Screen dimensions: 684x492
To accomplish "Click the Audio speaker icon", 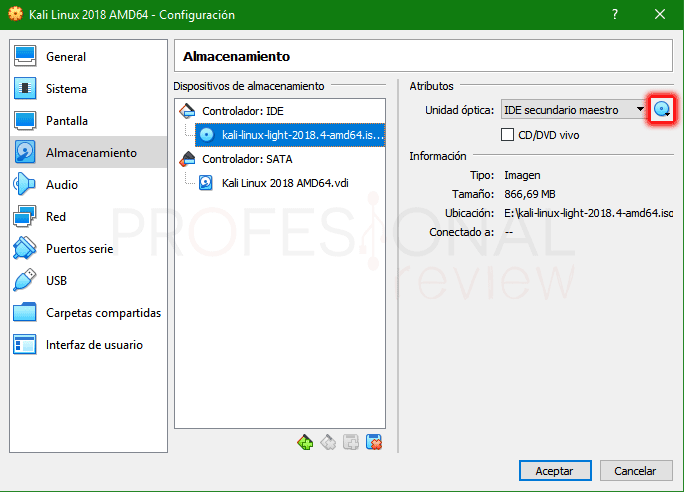I will [24, 184].
